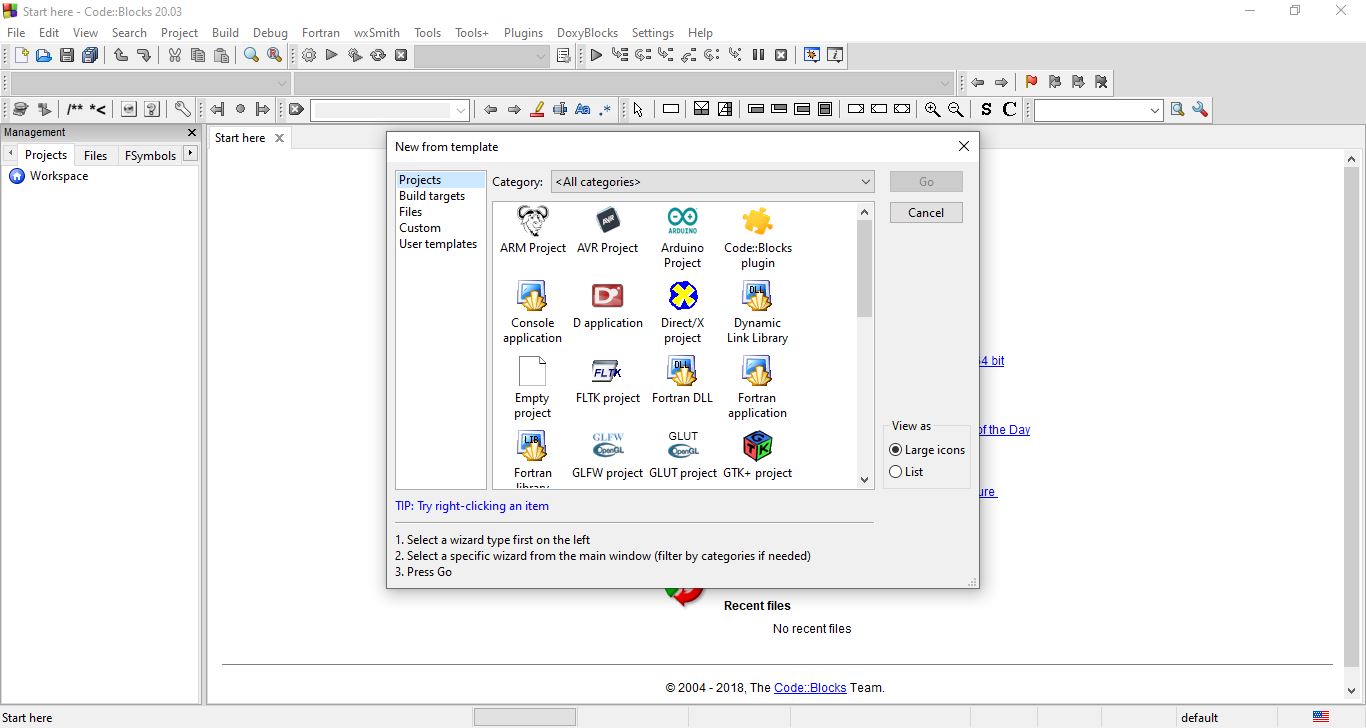Close the Management panel
Screen dimensions: 1366x728
tap(192, 132)
